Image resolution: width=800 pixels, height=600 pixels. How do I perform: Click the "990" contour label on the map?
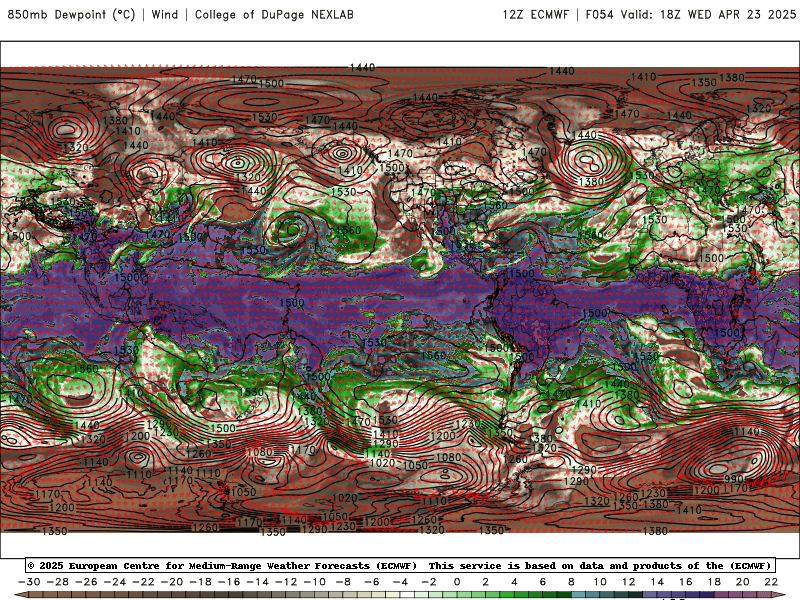tap(733, 480)
